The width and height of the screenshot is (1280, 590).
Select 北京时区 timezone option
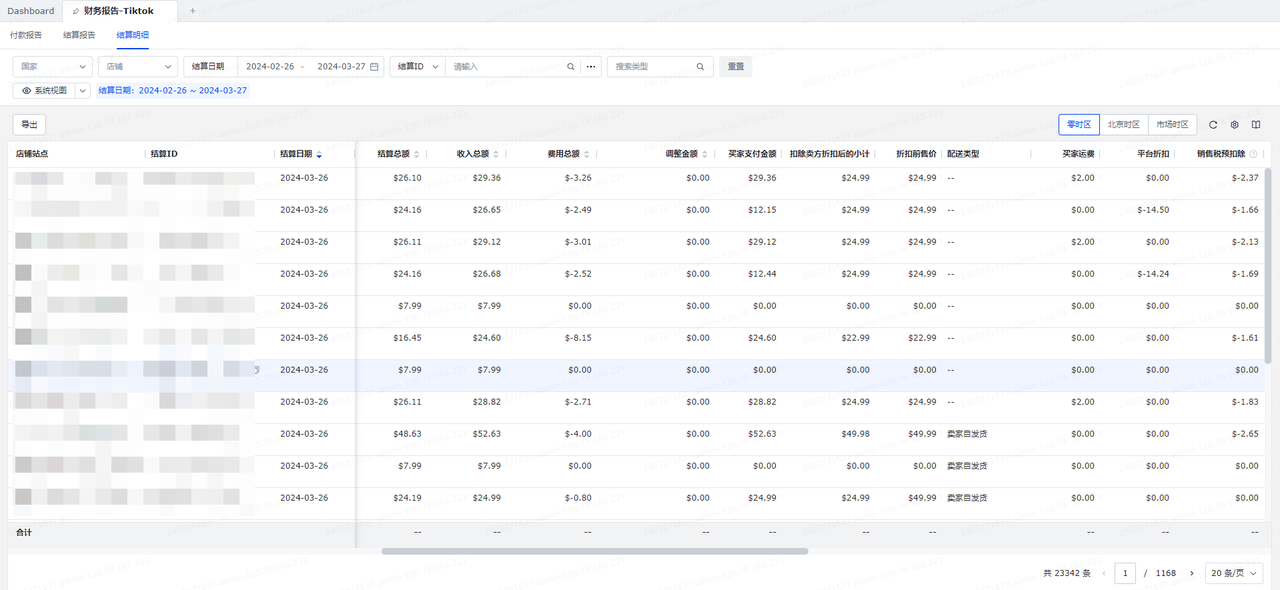tap(1123, 125)
